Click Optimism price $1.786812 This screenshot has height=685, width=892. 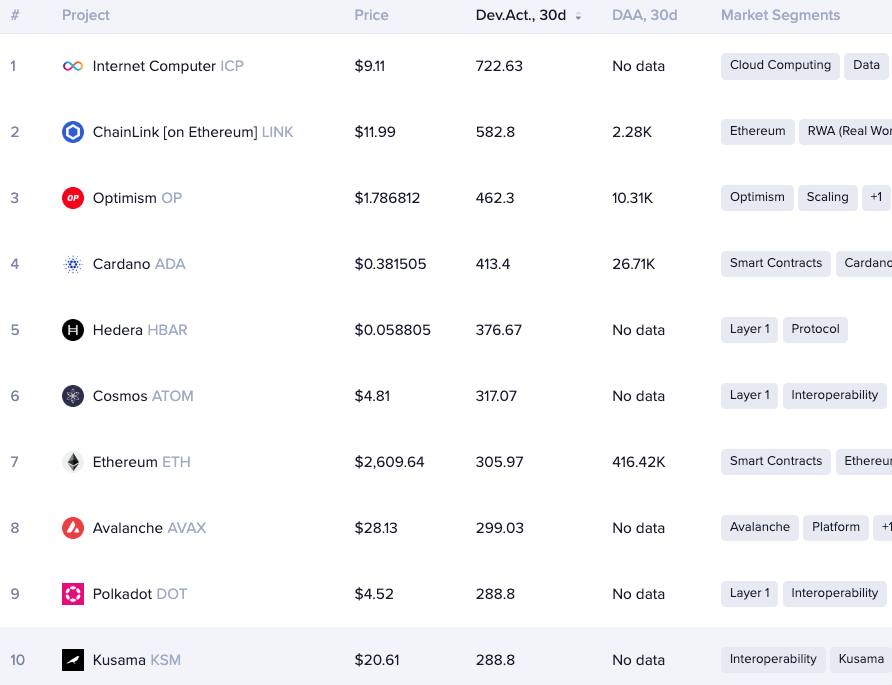[x=387, y=198]
